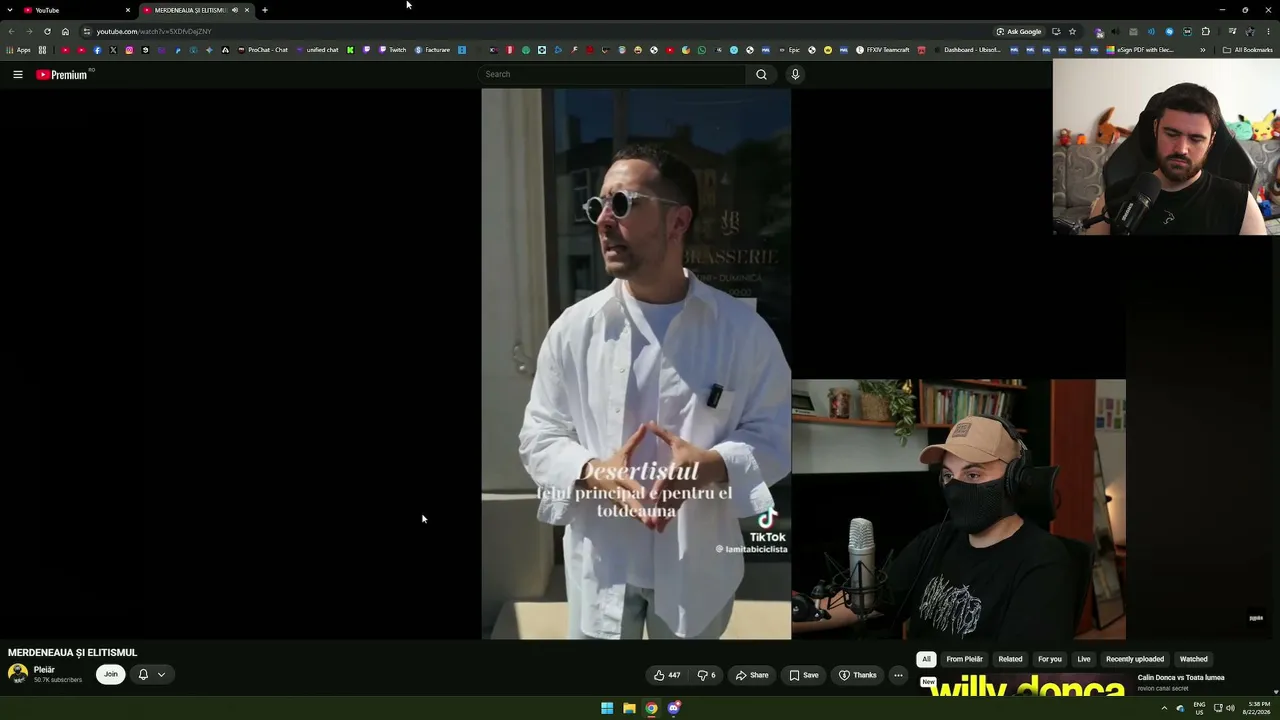1280x720 pixels.
Task: Select the Watched chip
Action: (x=1193, y=659)
